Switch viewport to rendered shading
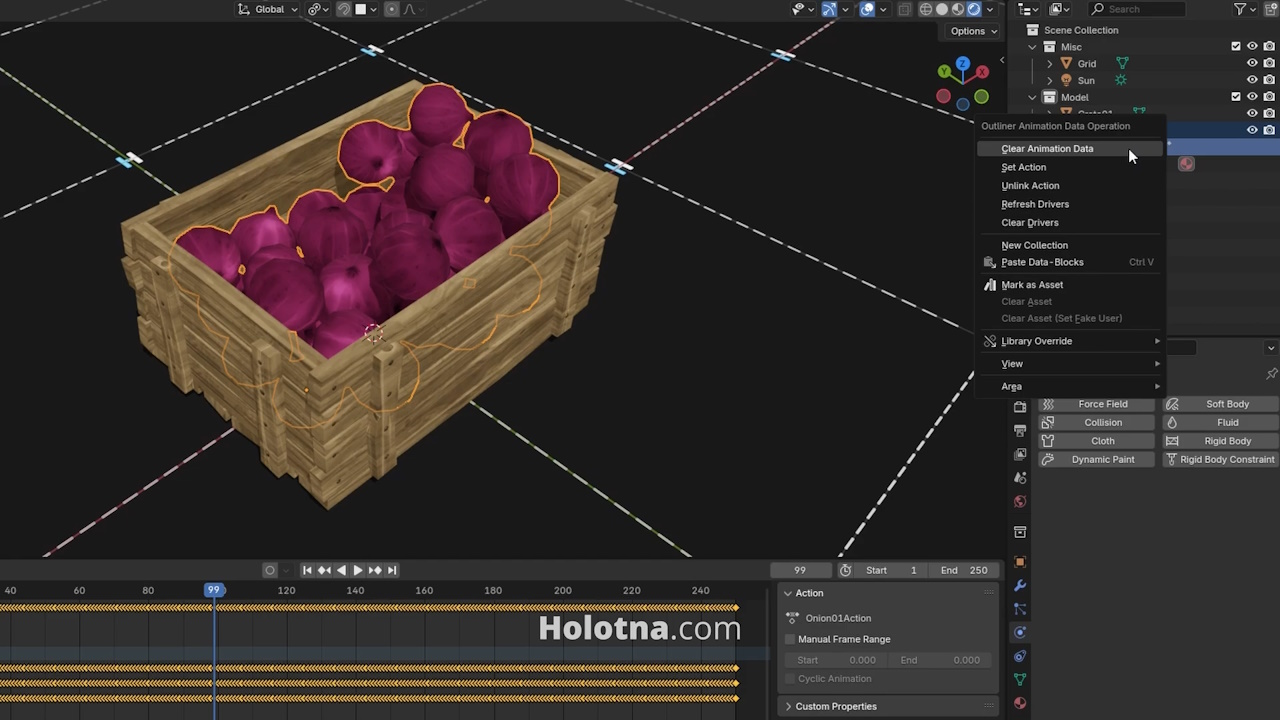The height and width of the screenshot is (720, 1280). click(x=974, y=9)
